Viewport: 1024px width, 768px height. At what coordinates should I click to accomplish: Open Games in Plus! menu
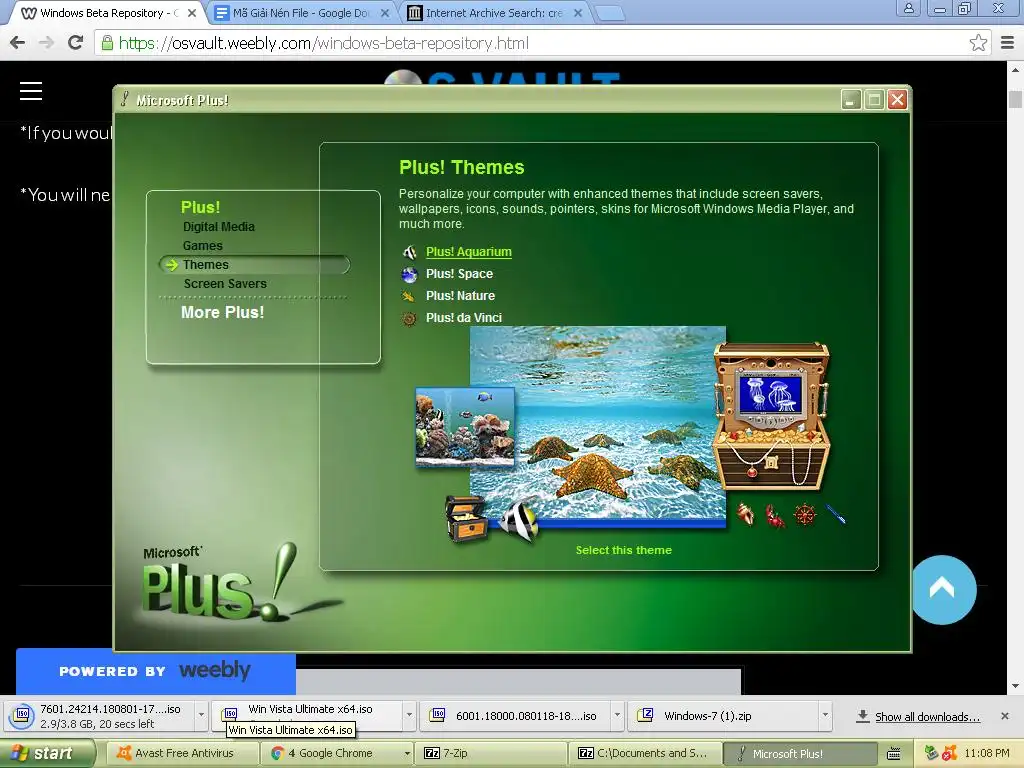click(202, 246)
